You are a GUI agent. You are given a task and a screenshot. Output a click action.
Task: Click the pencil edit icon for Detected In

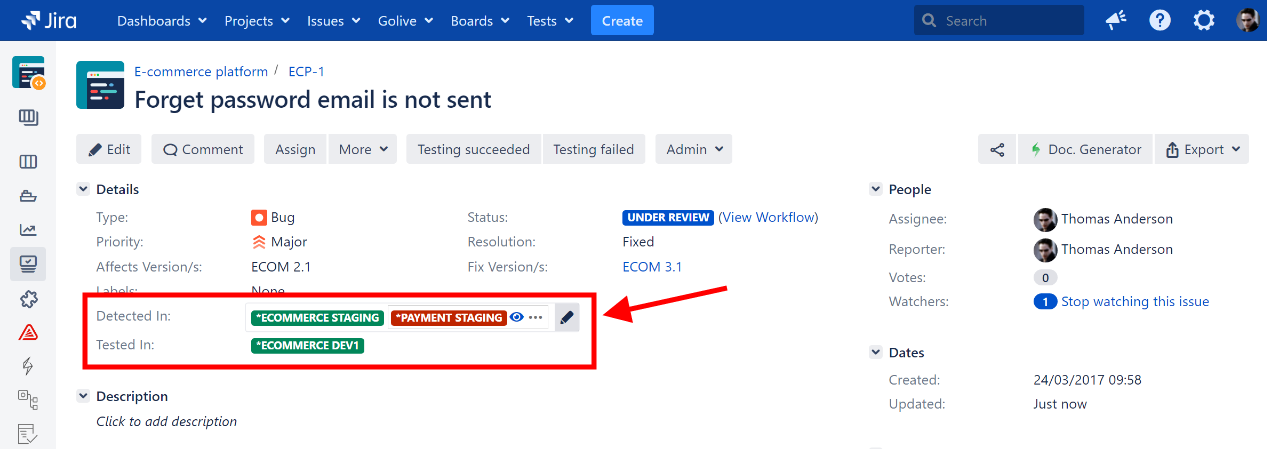567,318
